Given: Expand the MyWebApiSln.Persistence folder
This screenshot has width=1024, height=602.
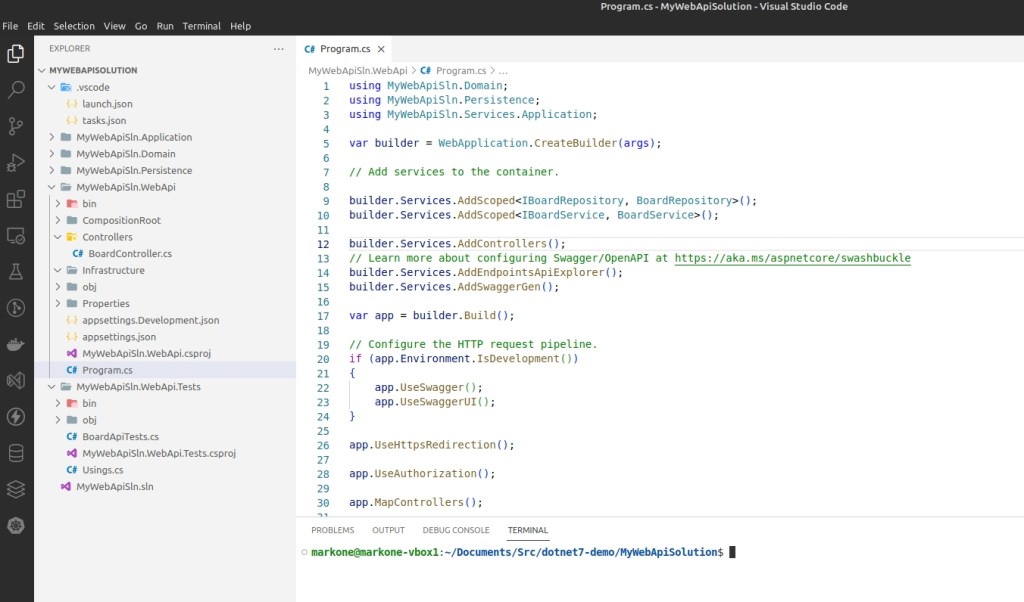Looking at the screenshot, I should point(133,170).
